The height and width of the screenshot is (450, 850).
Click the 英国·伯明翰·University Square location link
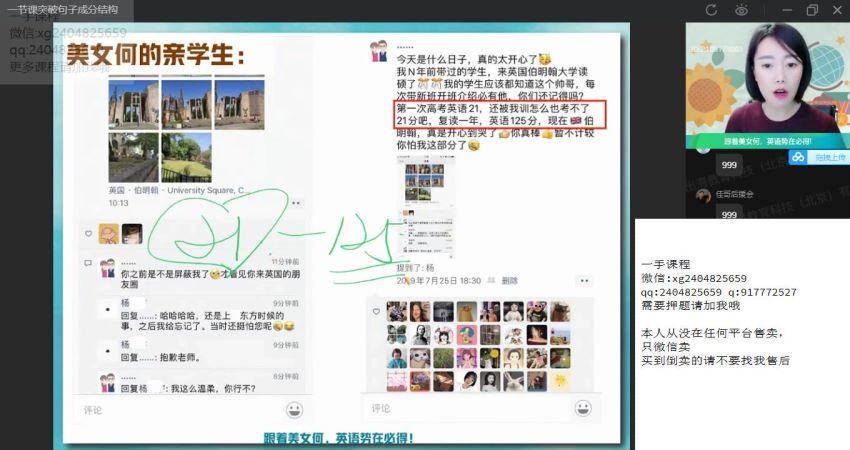179,190
